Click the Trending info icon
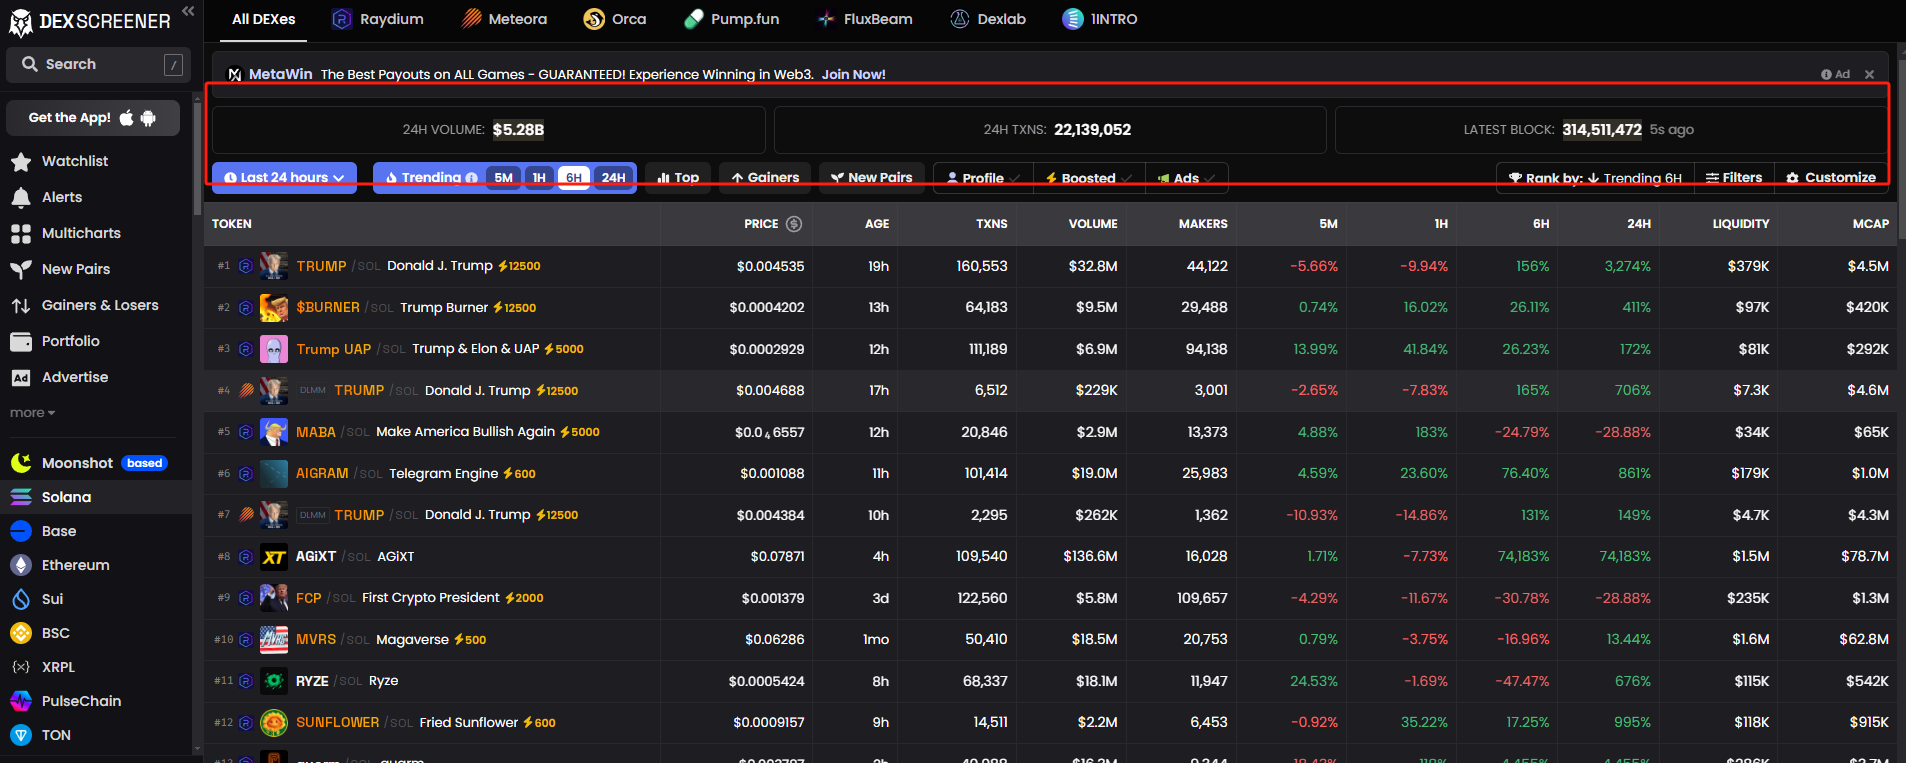The height and width of the screenshot is (763, 1906). click(x=471, y=178)
